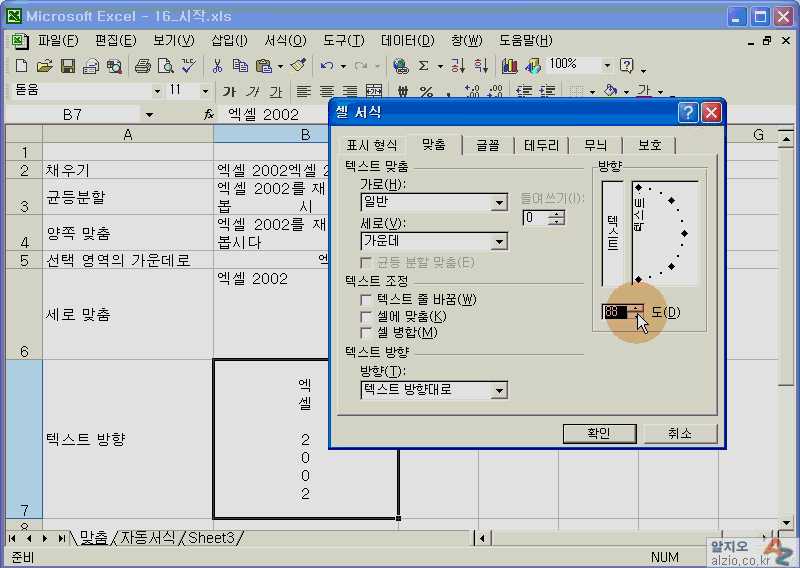Click the Undo arrow icon
The height and width of the screenshot is (568, 800).
[327, 66]
